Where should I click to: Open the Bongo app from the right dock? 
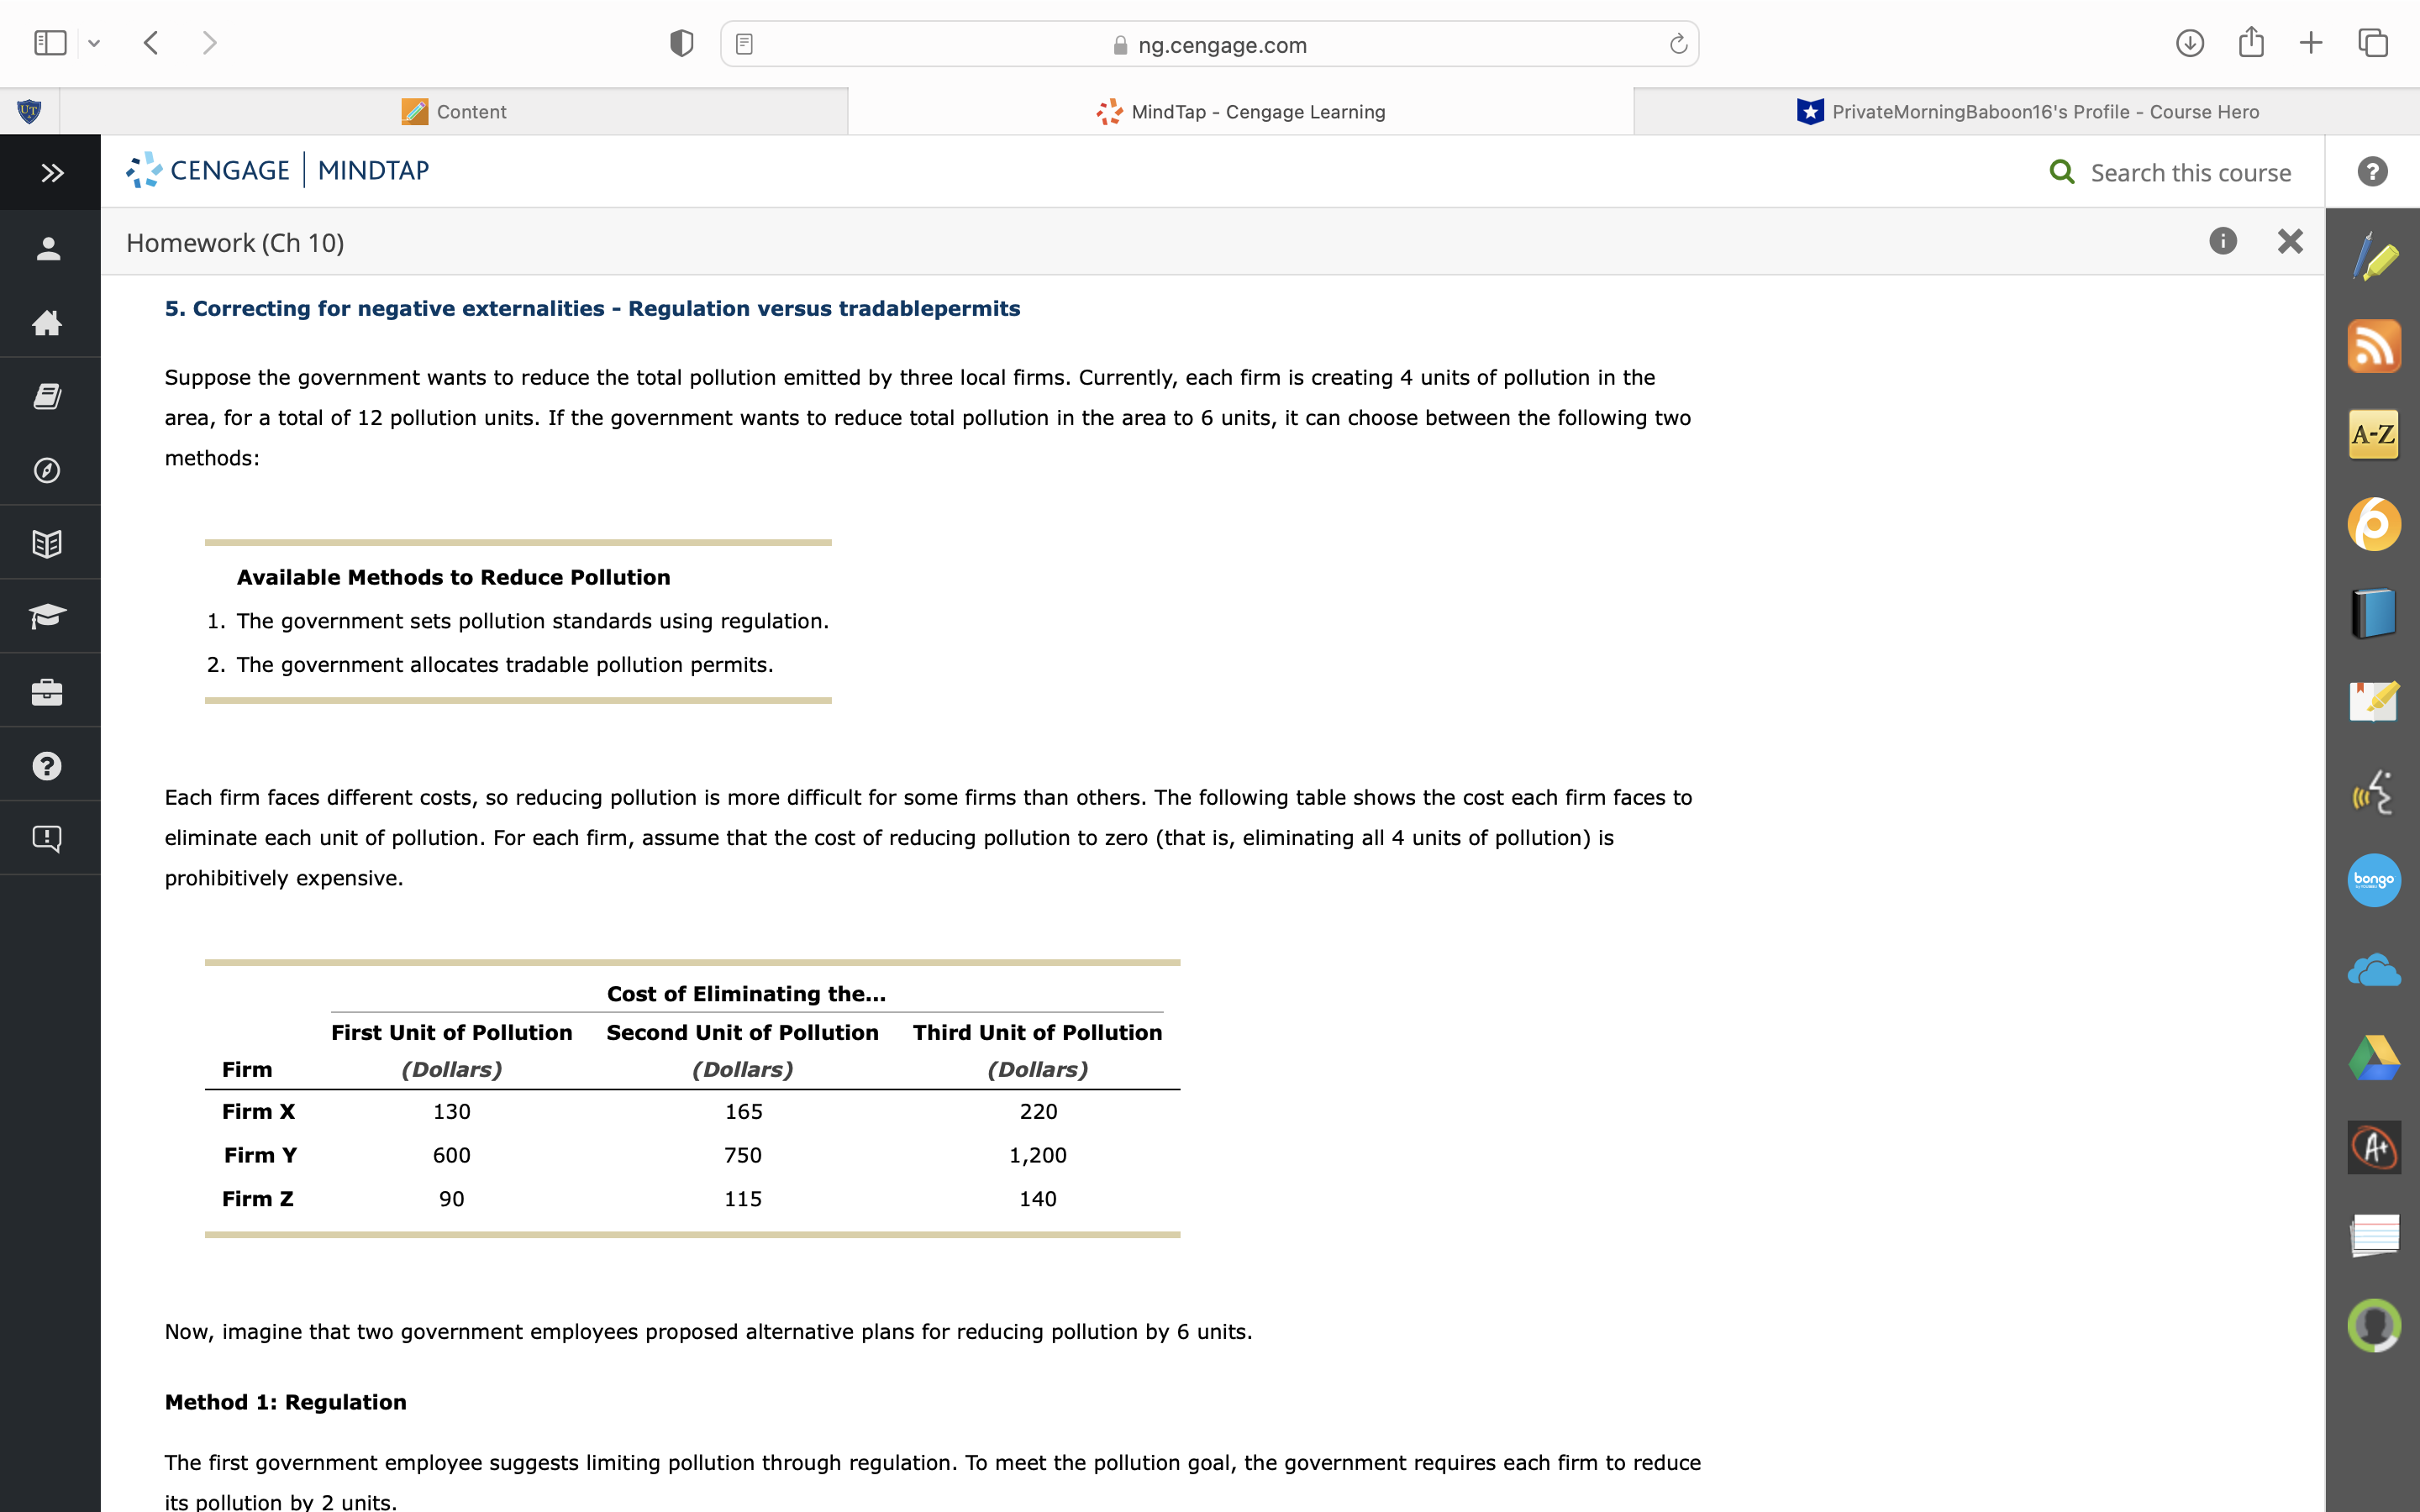tap(2374, 880)
